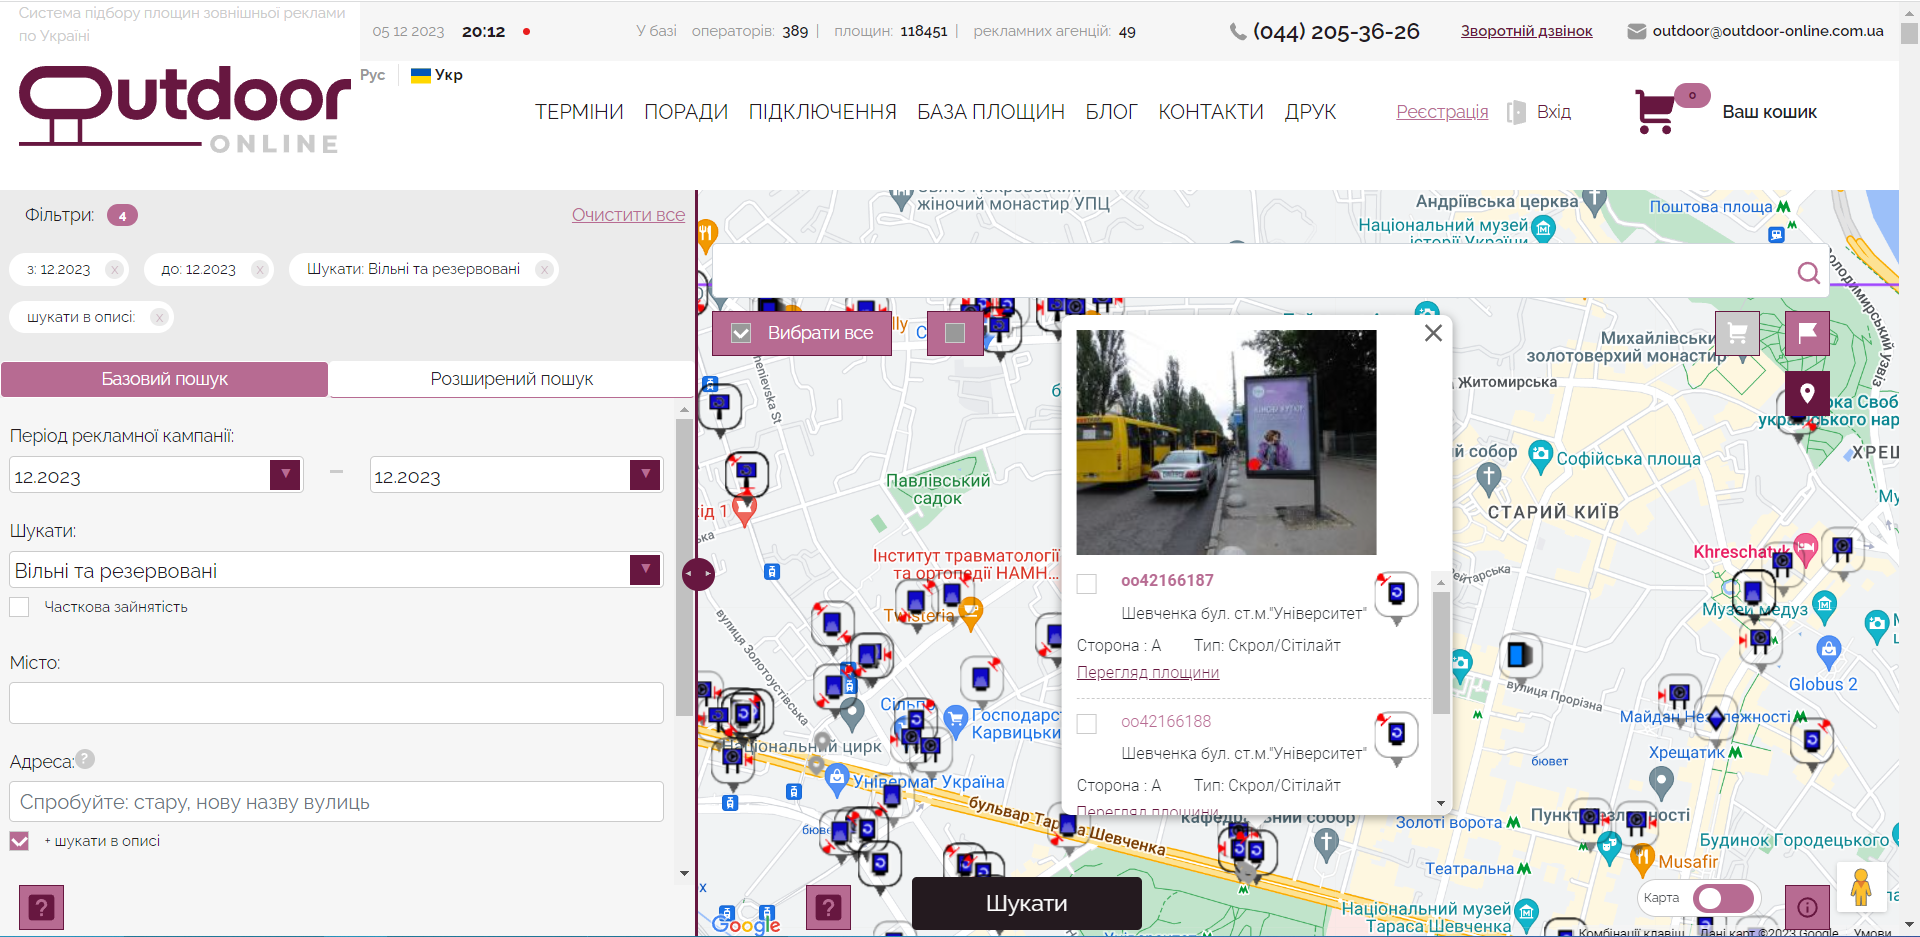Open the Street View pegman

click(x=1860, y=887)
